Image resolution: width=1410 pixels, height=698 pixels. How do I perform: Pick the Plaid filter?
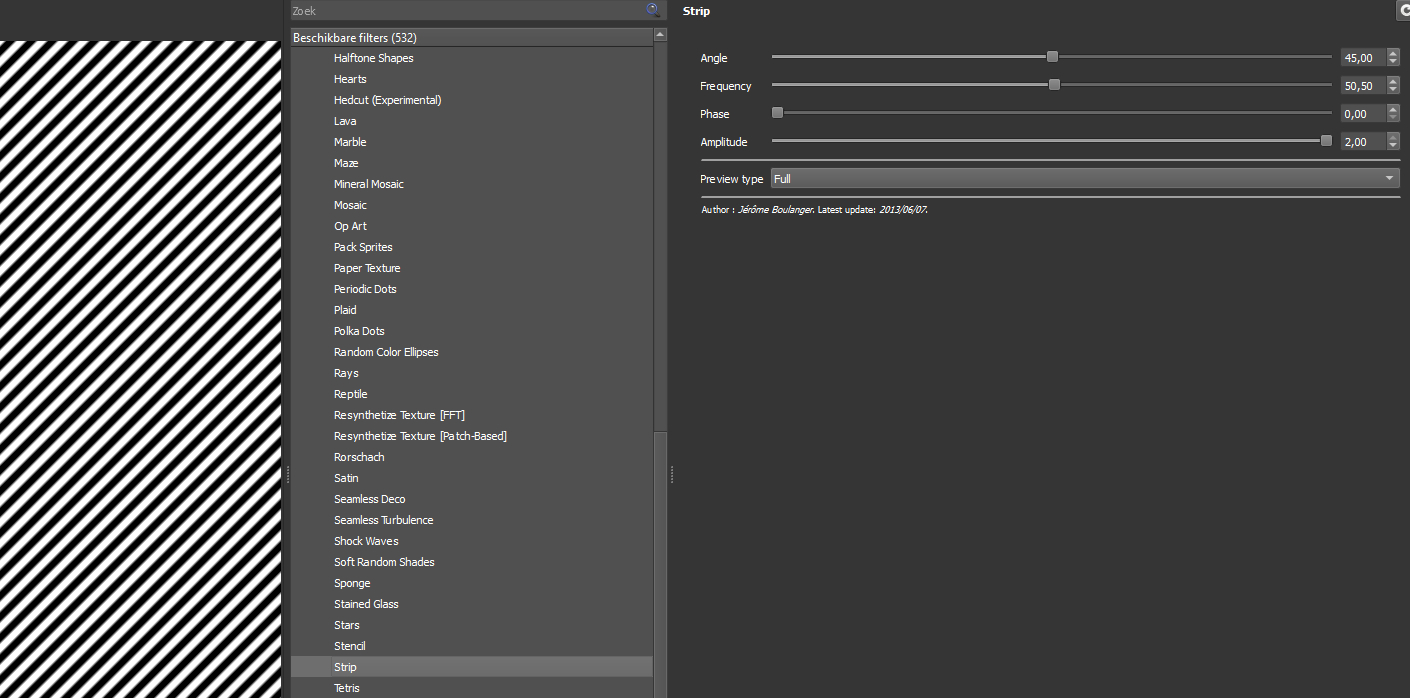pos(345,310)
